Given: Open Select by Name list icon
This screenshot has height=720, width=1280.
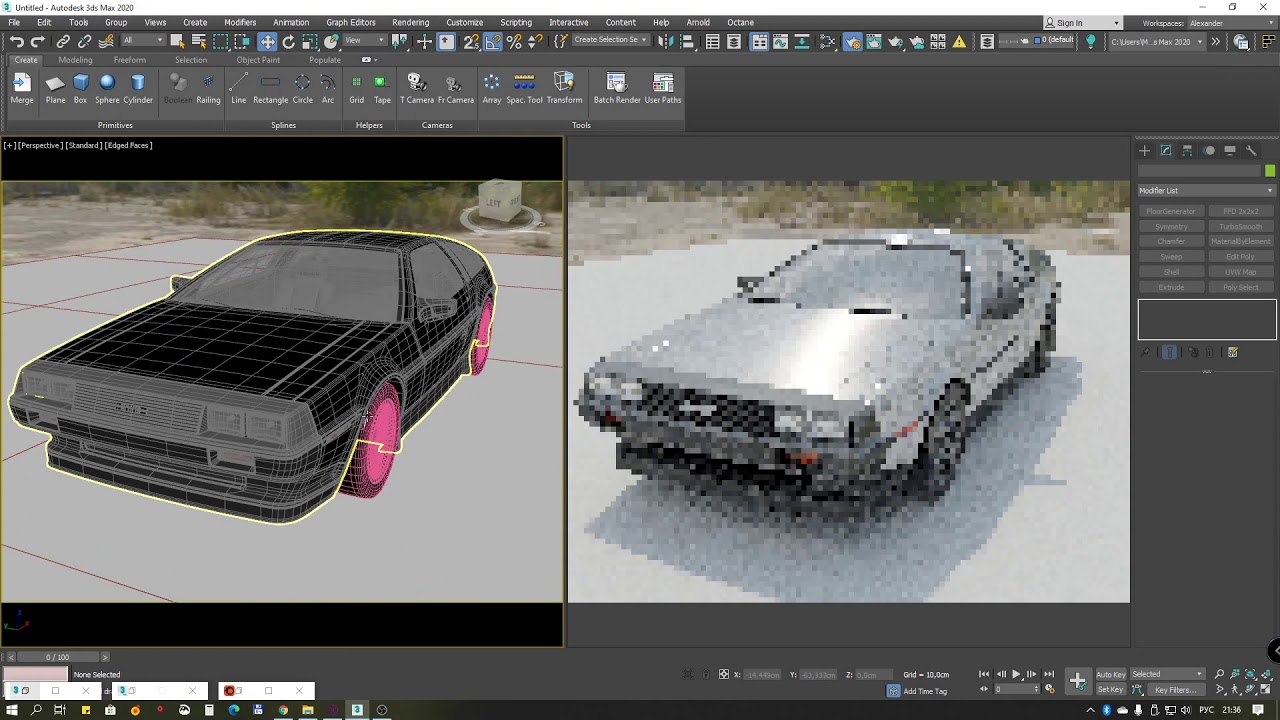Looking at the screenshot, I should point(199,41).
